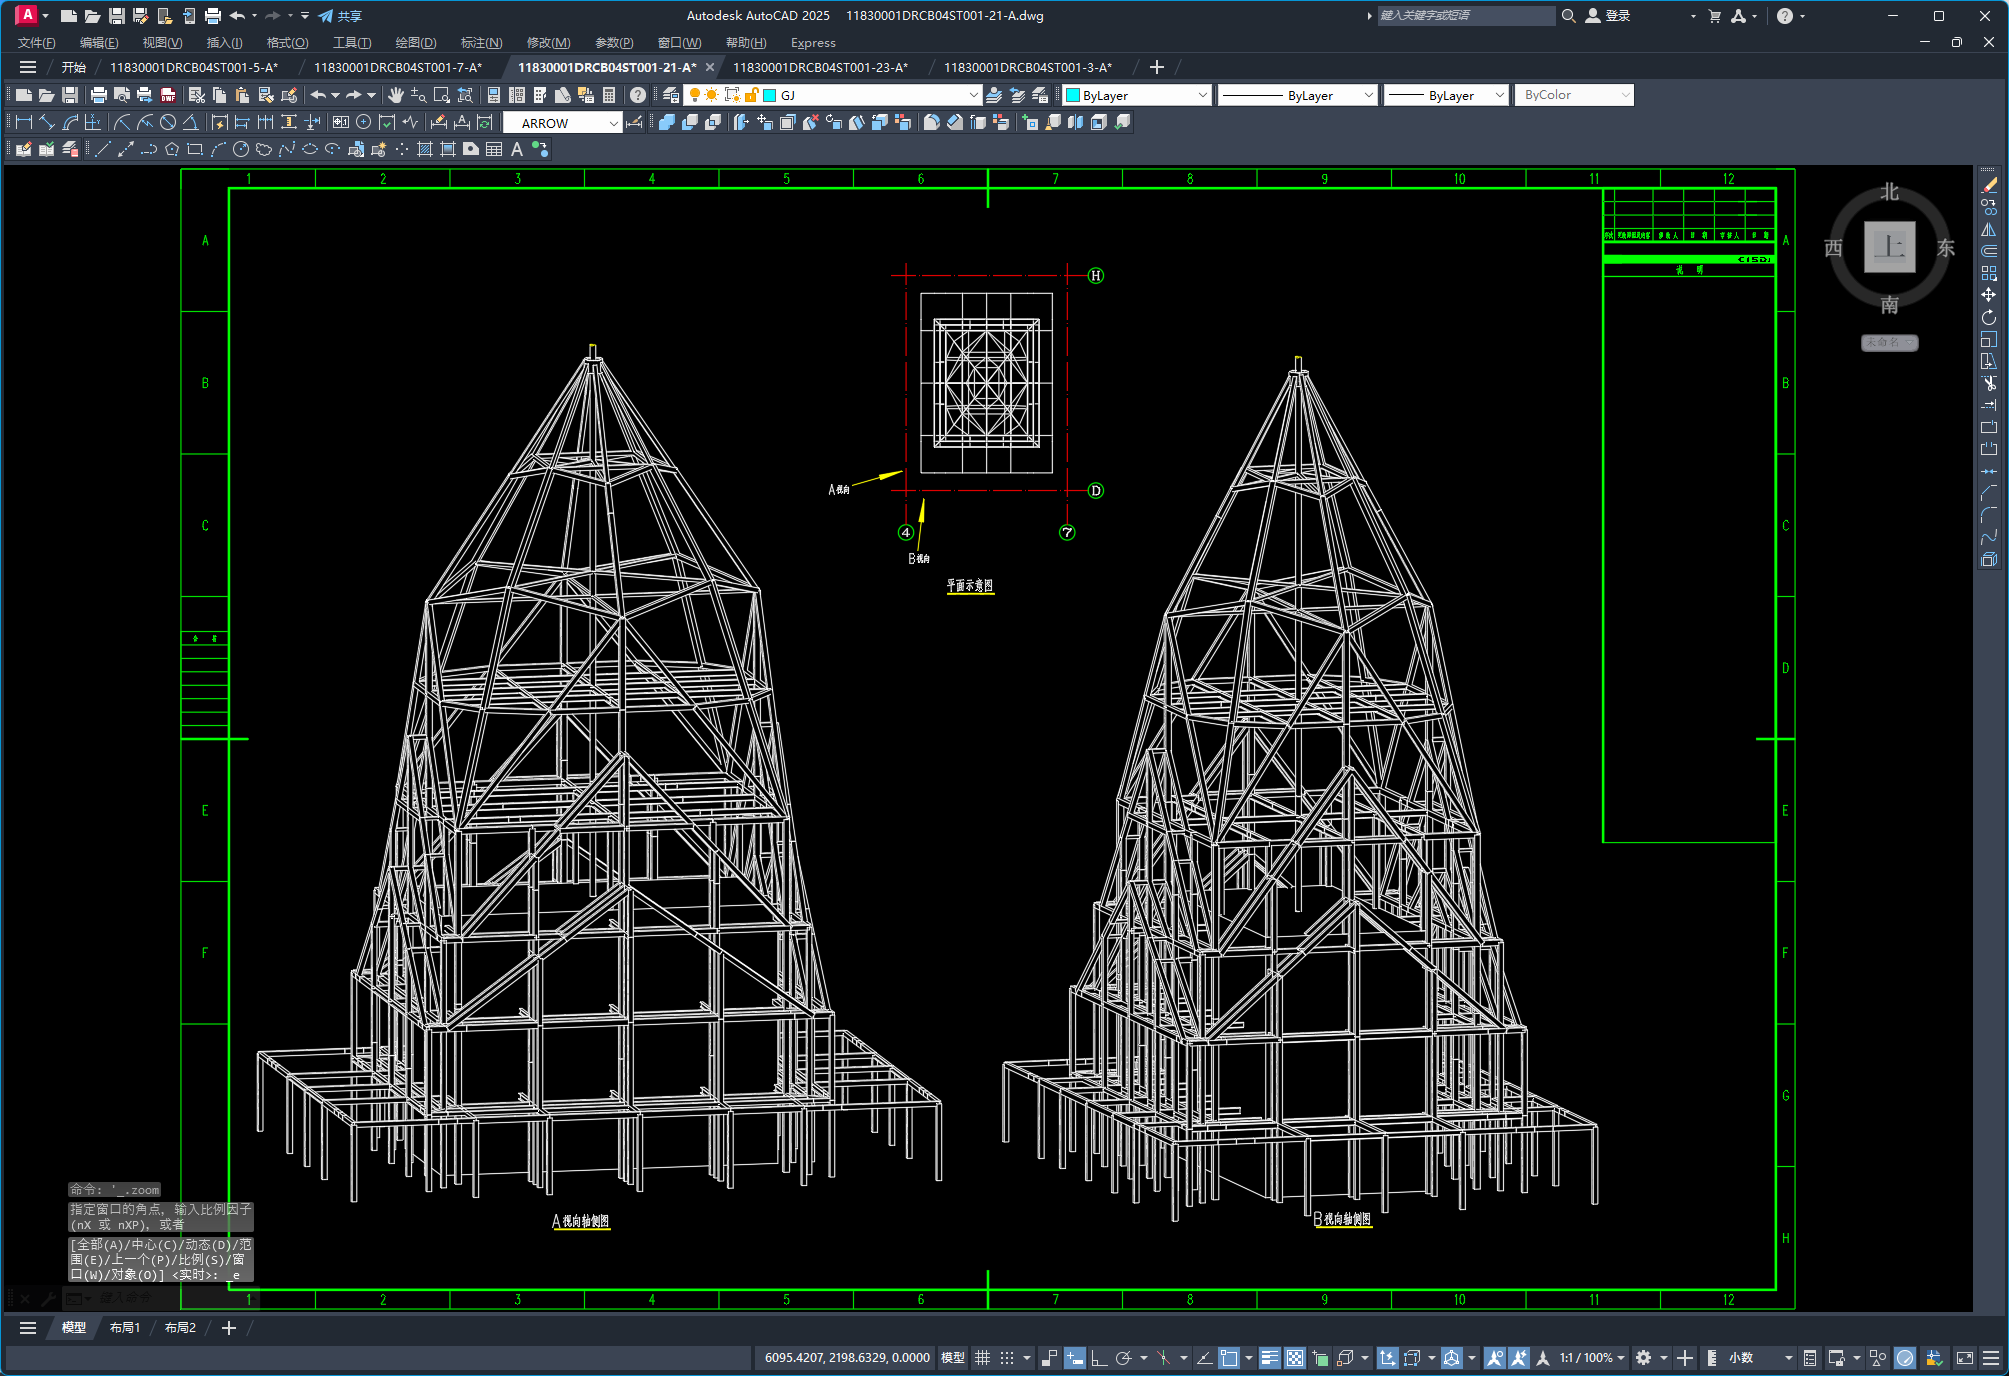This screenshot has width=2009, height=1376.
Task: Open the 标注(N) menu
Action: [x=481, y=42]
